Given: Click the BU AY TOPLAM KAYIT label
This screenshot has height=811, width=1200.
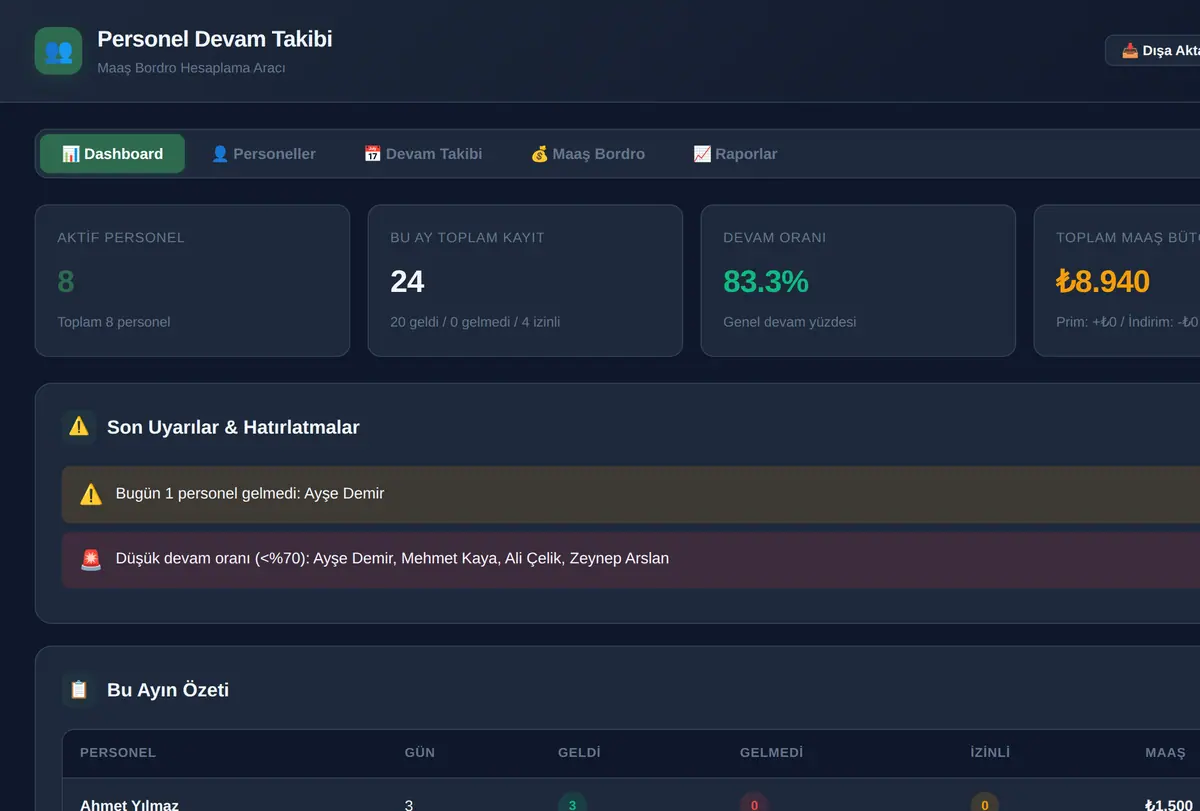Looking at the screenshot, I should [x=467, y=238].
